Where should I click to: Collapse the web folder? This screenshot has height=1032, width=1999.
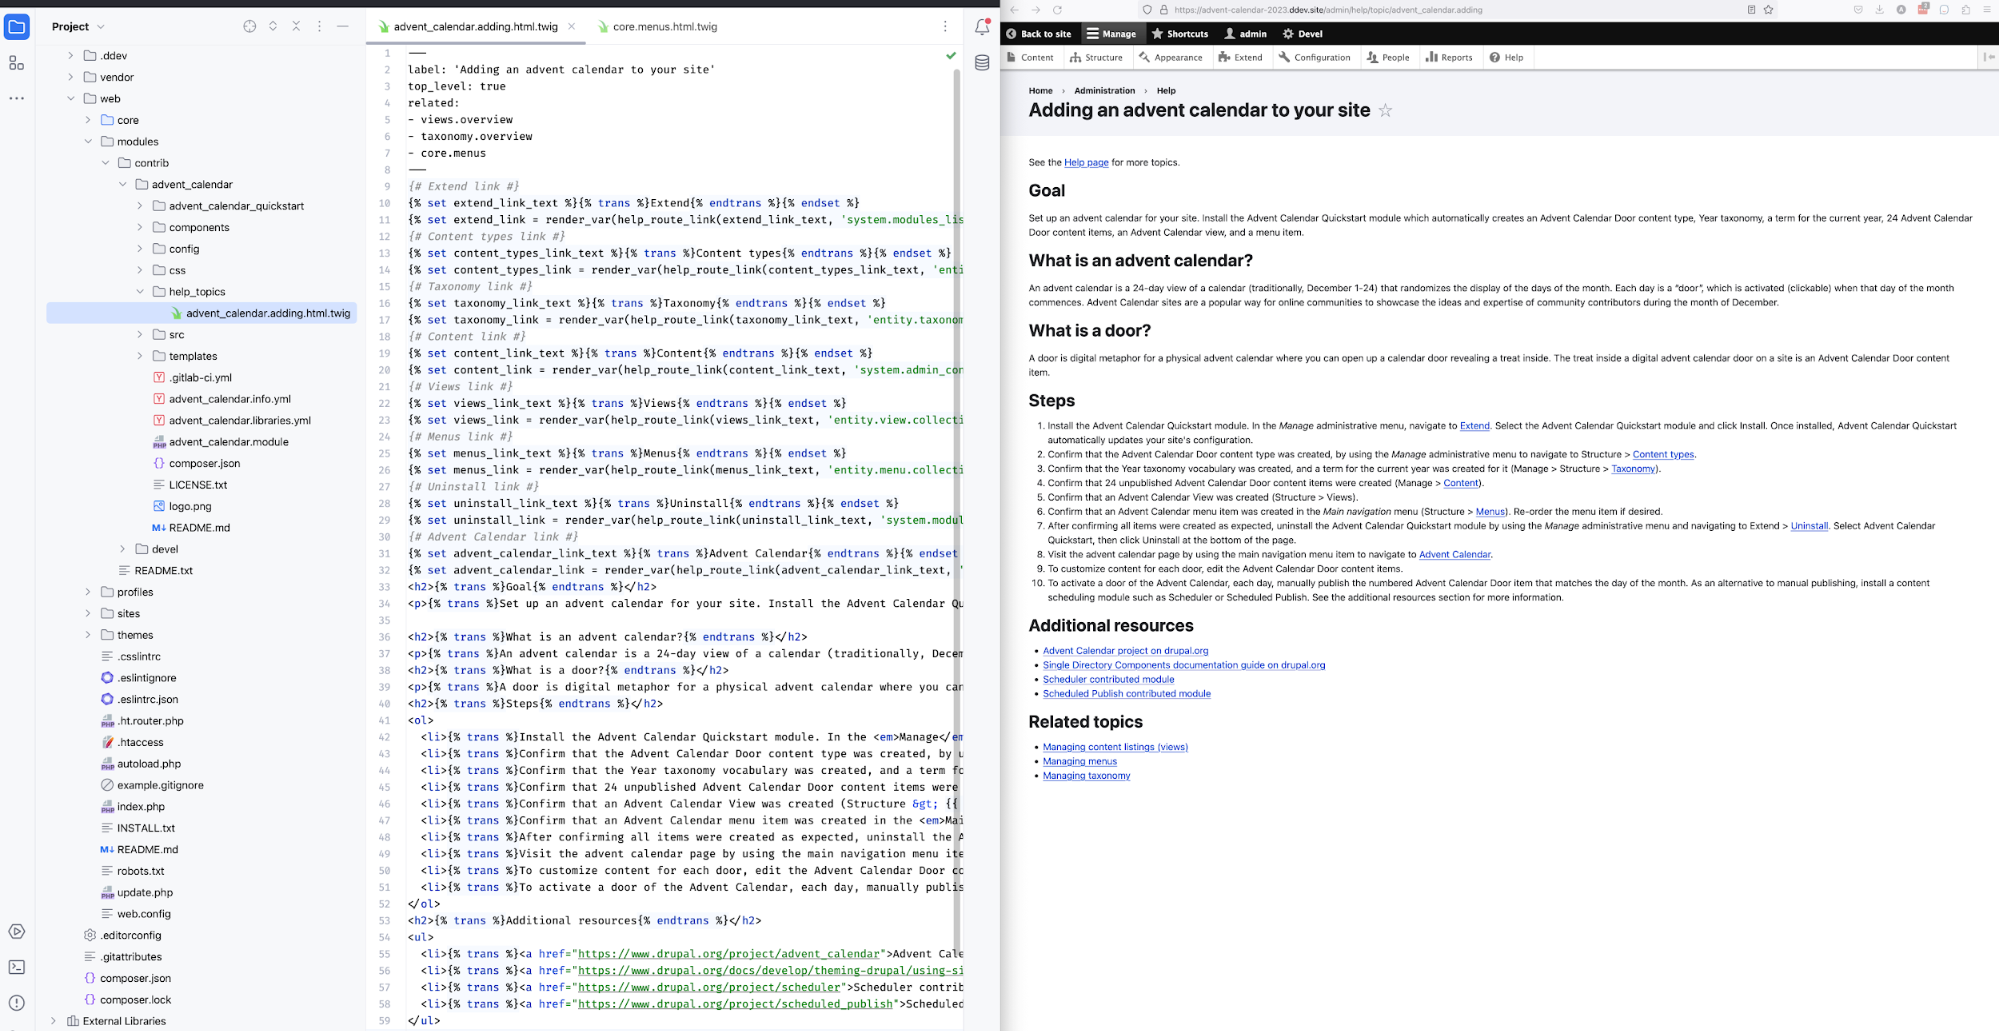click(70, 99)
